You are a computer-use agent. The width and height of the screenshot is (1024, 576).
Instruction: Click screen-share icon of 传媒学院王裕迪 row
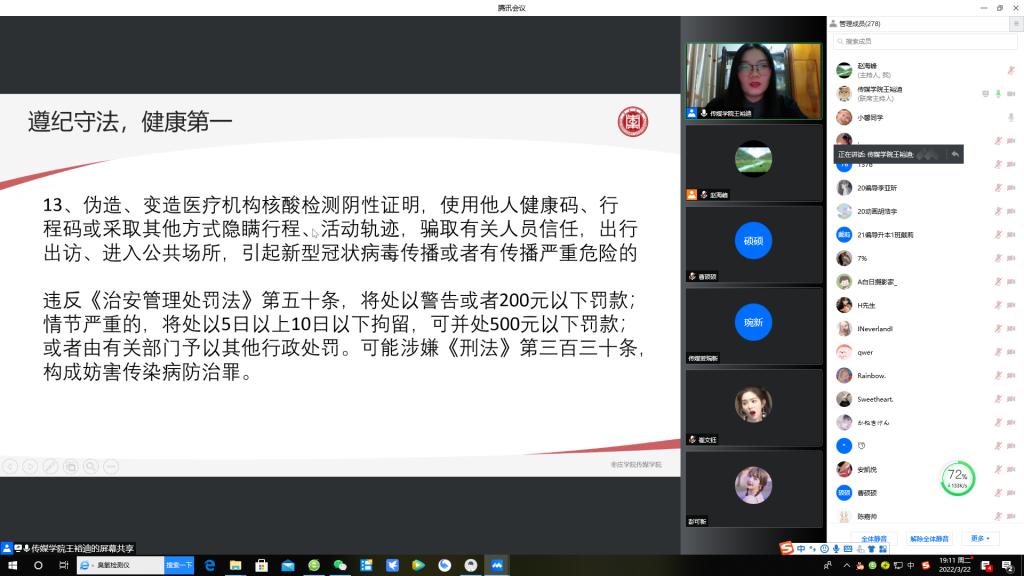pyautogui.click(x=985, y=94)
